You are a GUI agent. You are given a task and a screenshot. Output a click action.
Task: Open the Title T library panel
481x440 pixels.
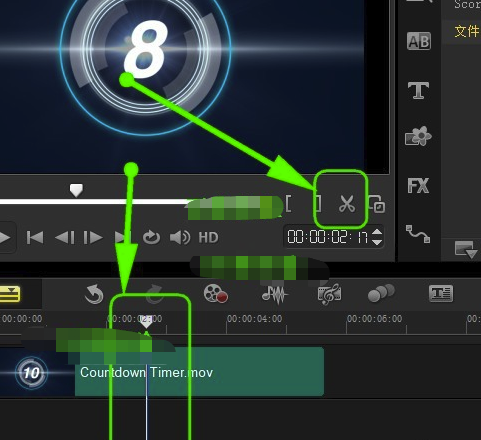418,90
